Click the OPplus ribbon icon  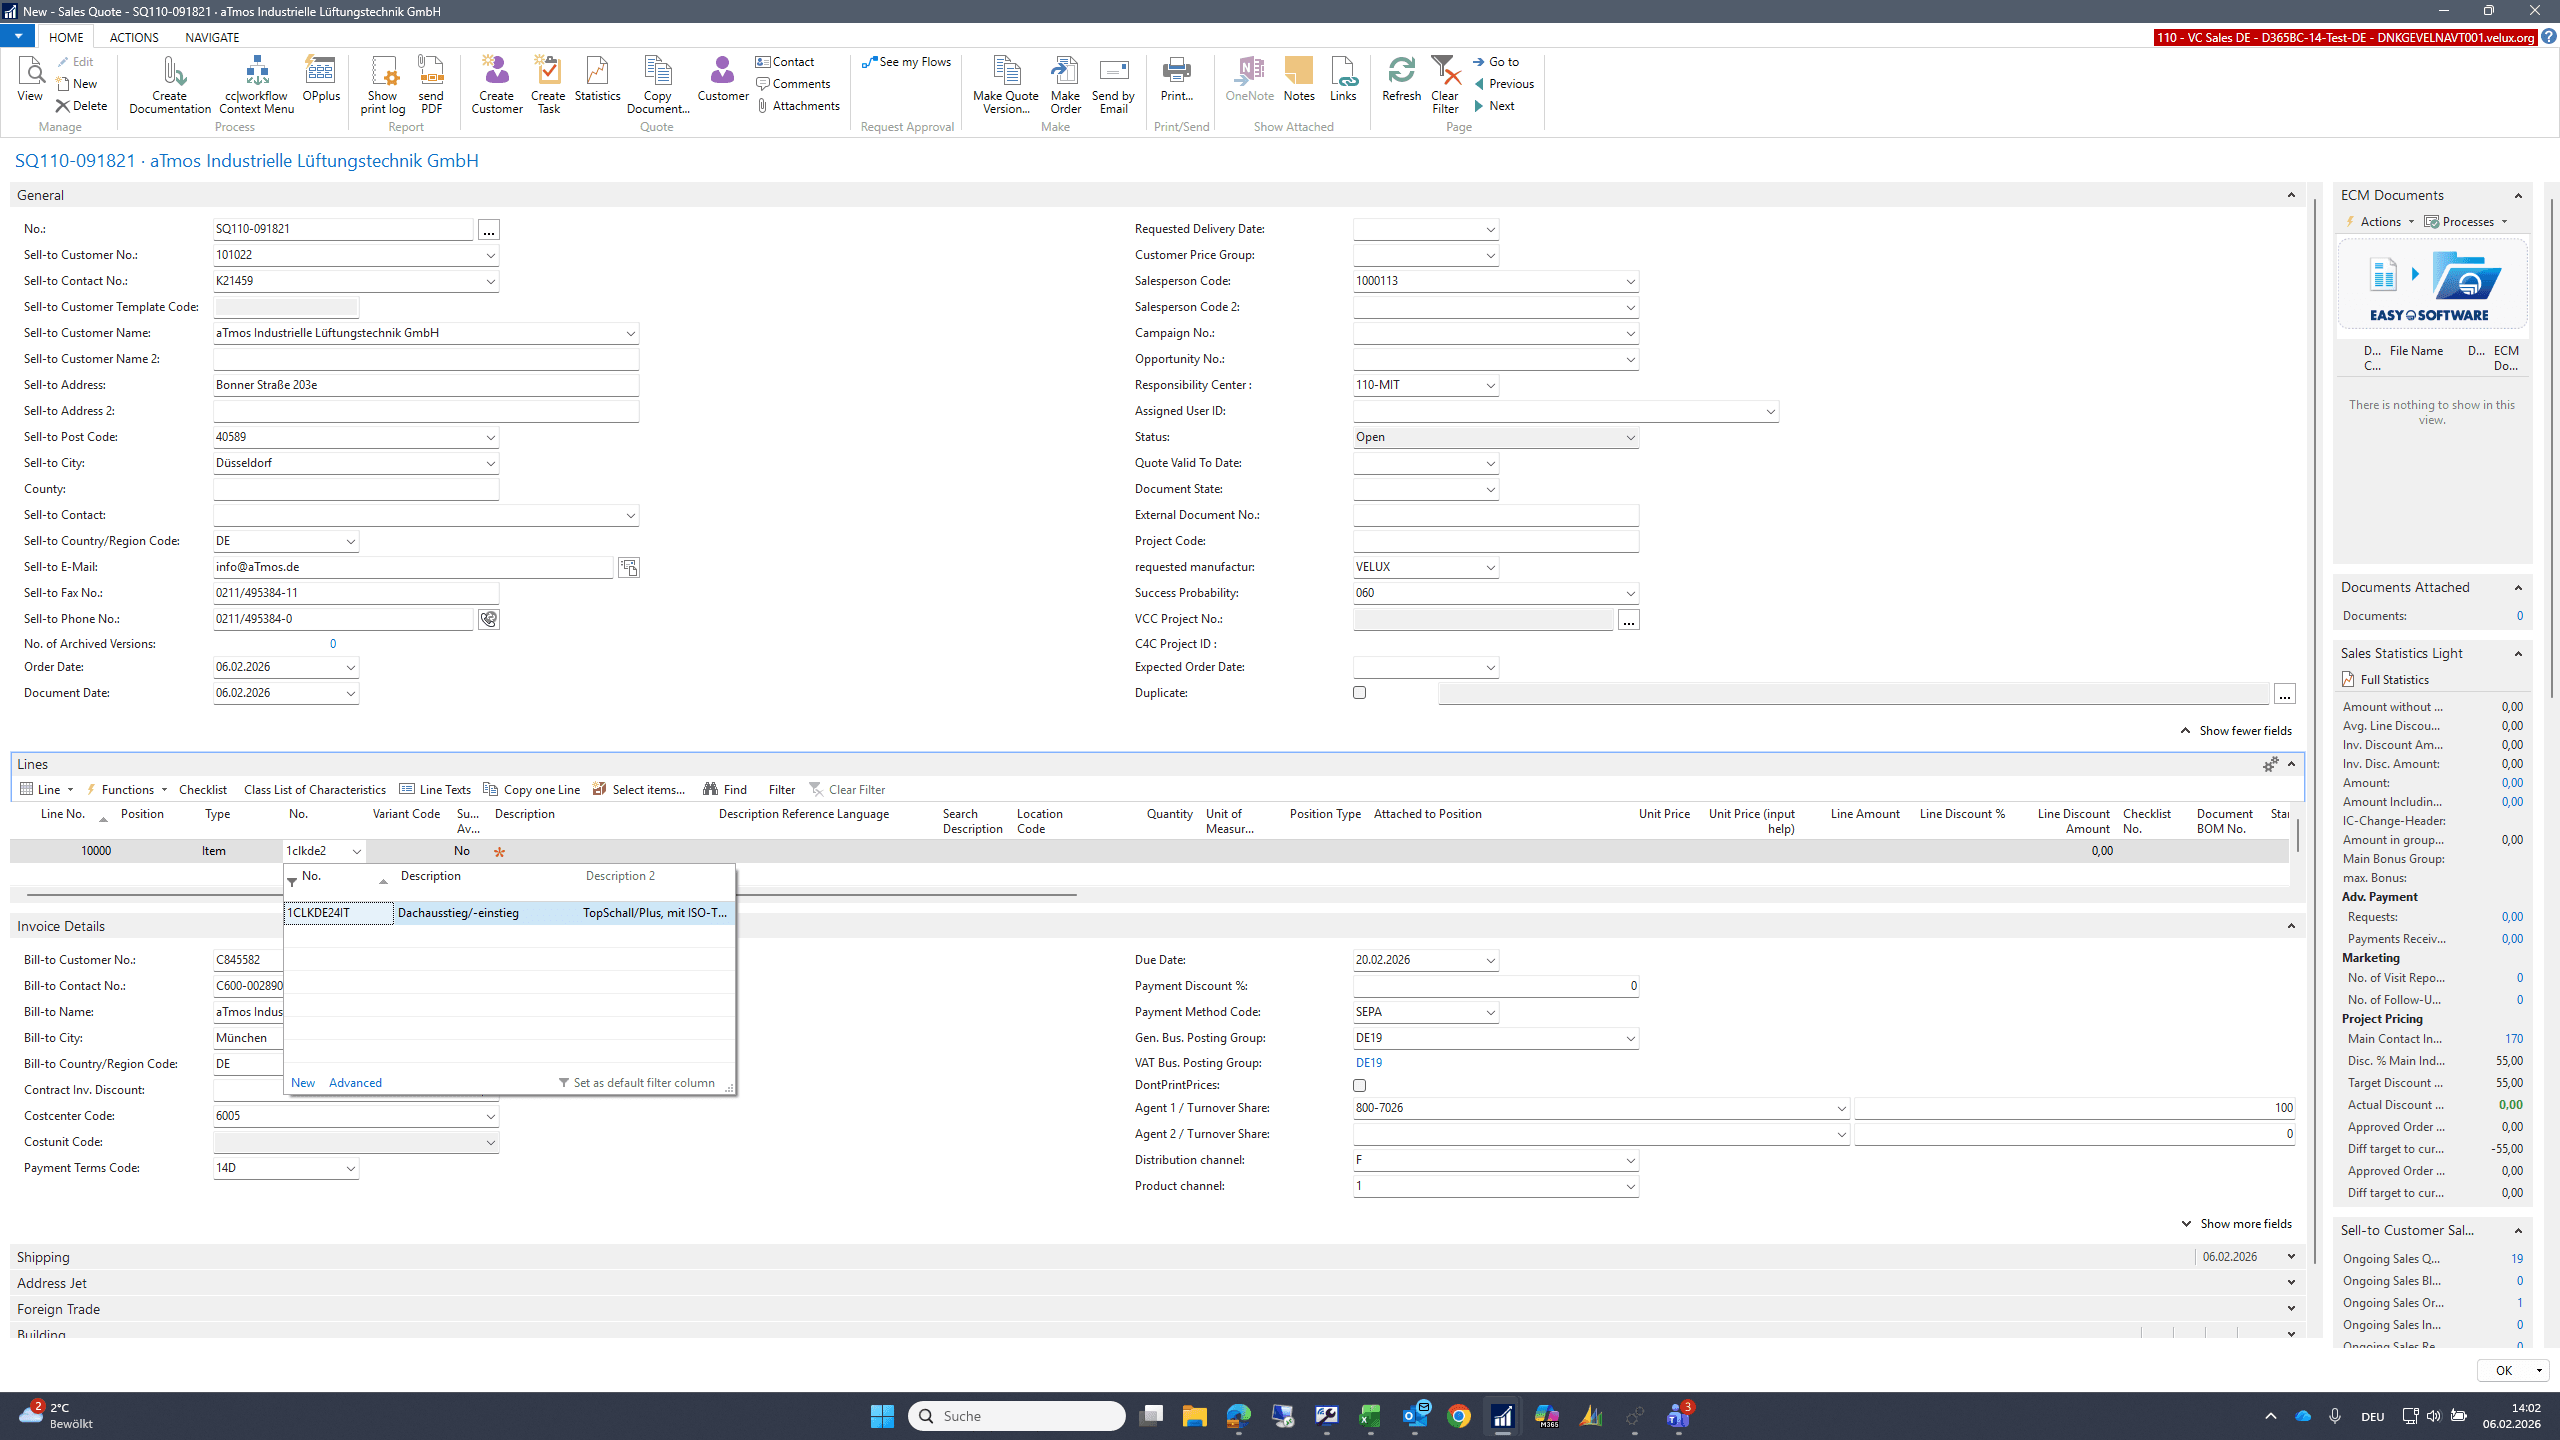[x=321, y=80]
